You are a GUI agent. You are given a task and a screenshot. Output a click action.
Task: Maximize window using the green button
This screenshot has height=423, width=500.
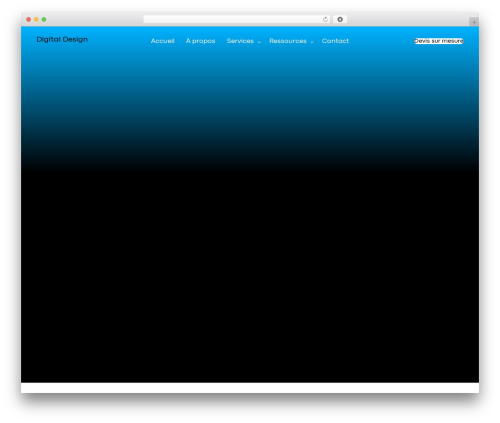[x=44, y=19]
